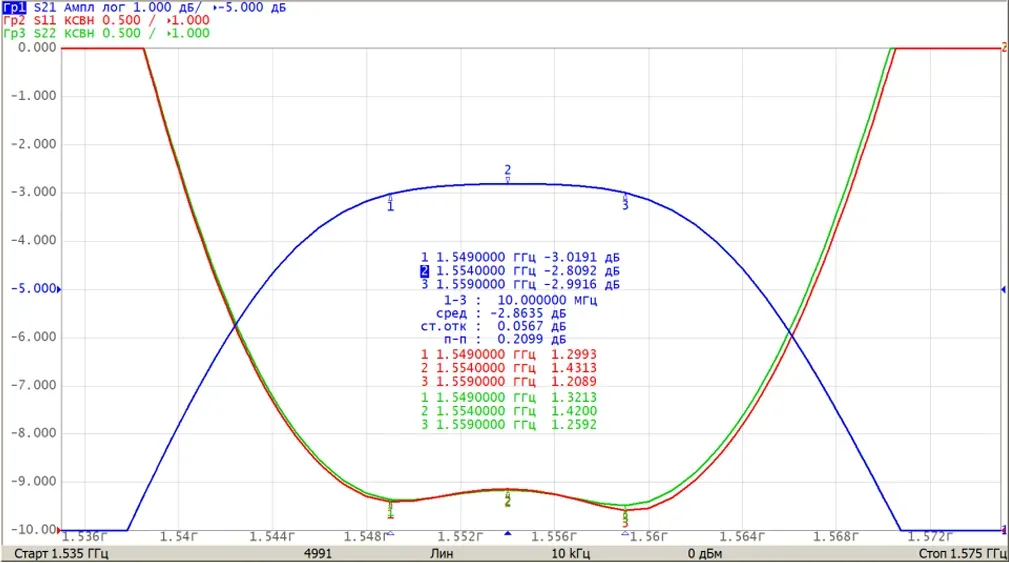The image size is (1009, 563).
Task: Click the blue reference level arrow at -5.000
Action: (x=59, y=290)
